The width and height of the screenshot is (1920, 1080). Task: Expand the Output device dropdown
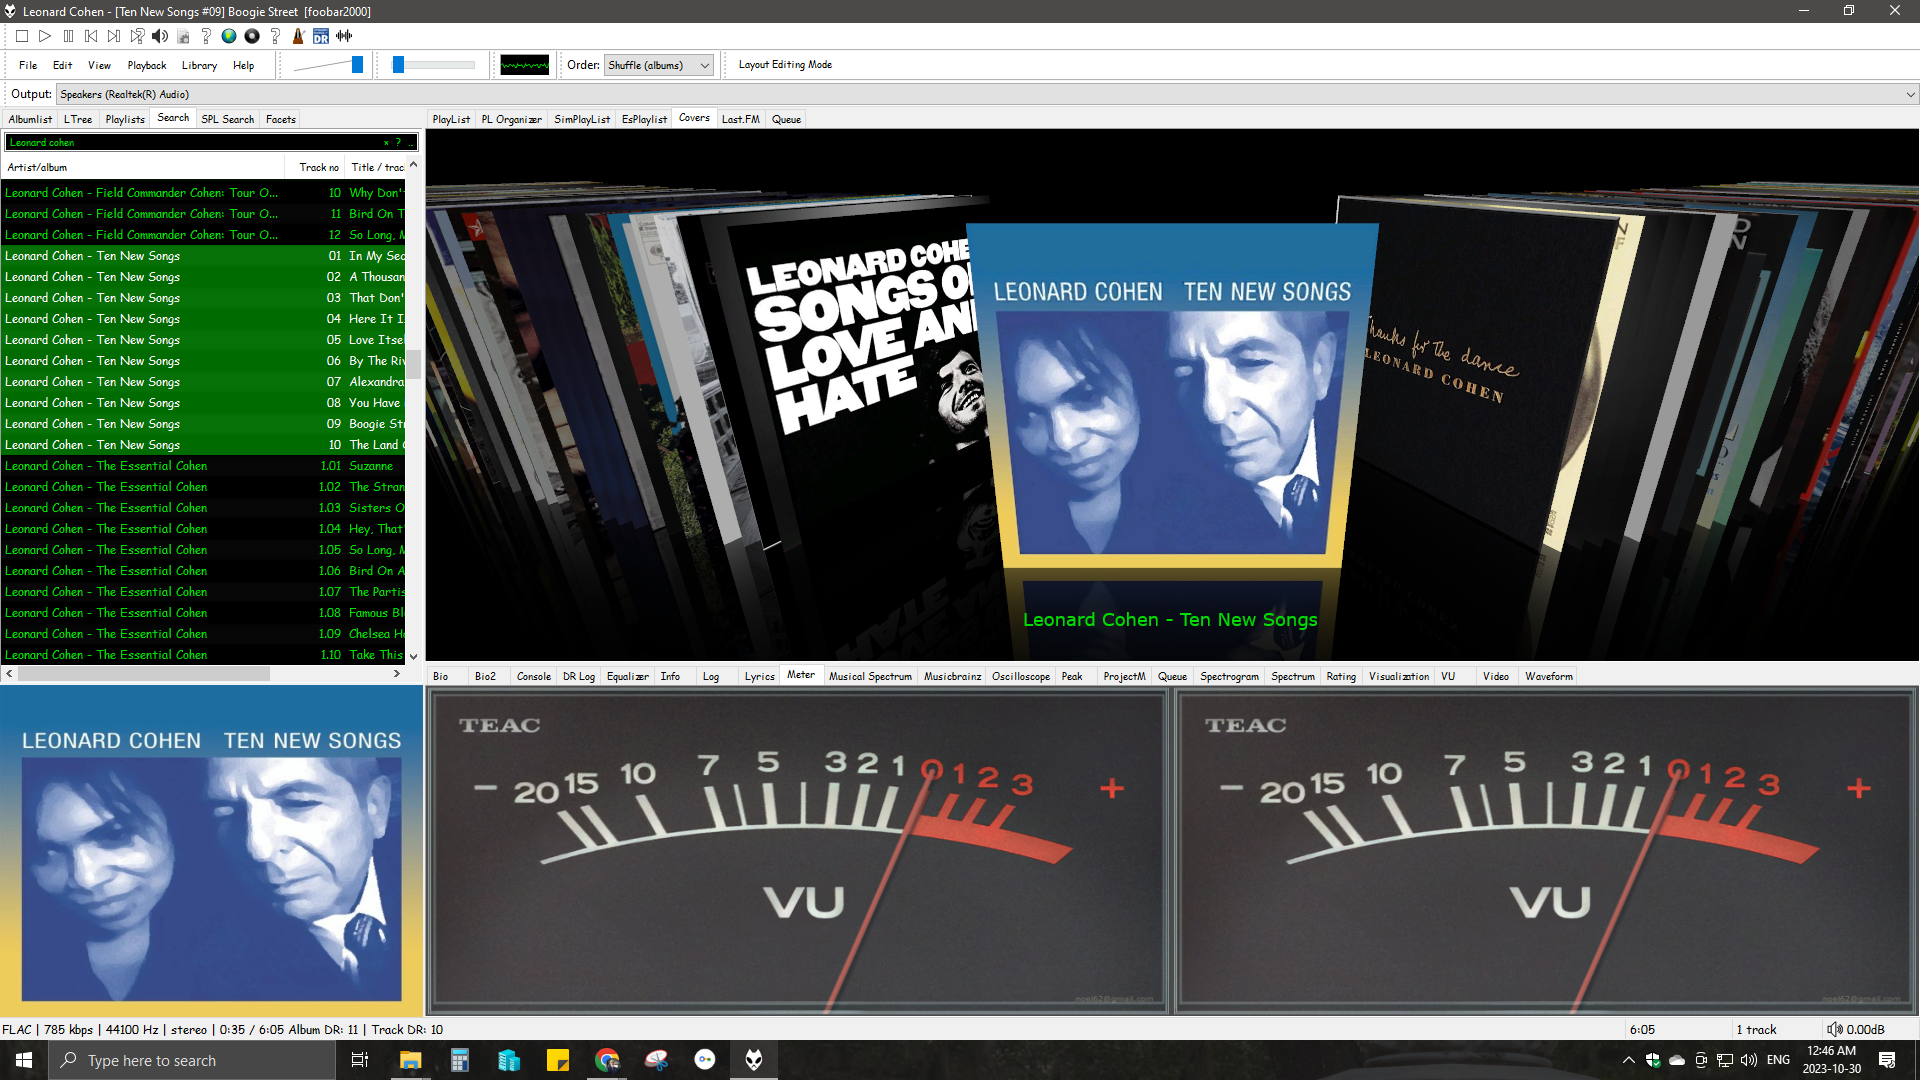(1910, 94)
